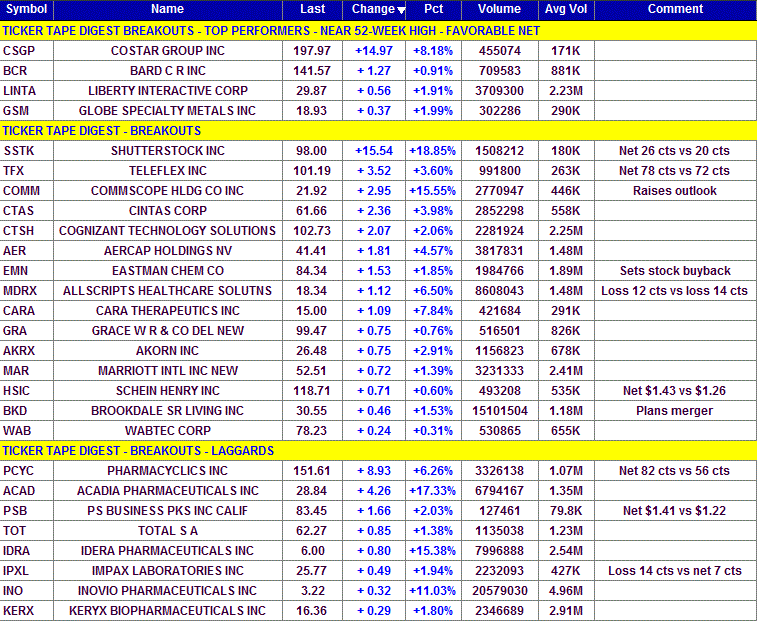Click Marriott last price 52.51

pos(311,371)
